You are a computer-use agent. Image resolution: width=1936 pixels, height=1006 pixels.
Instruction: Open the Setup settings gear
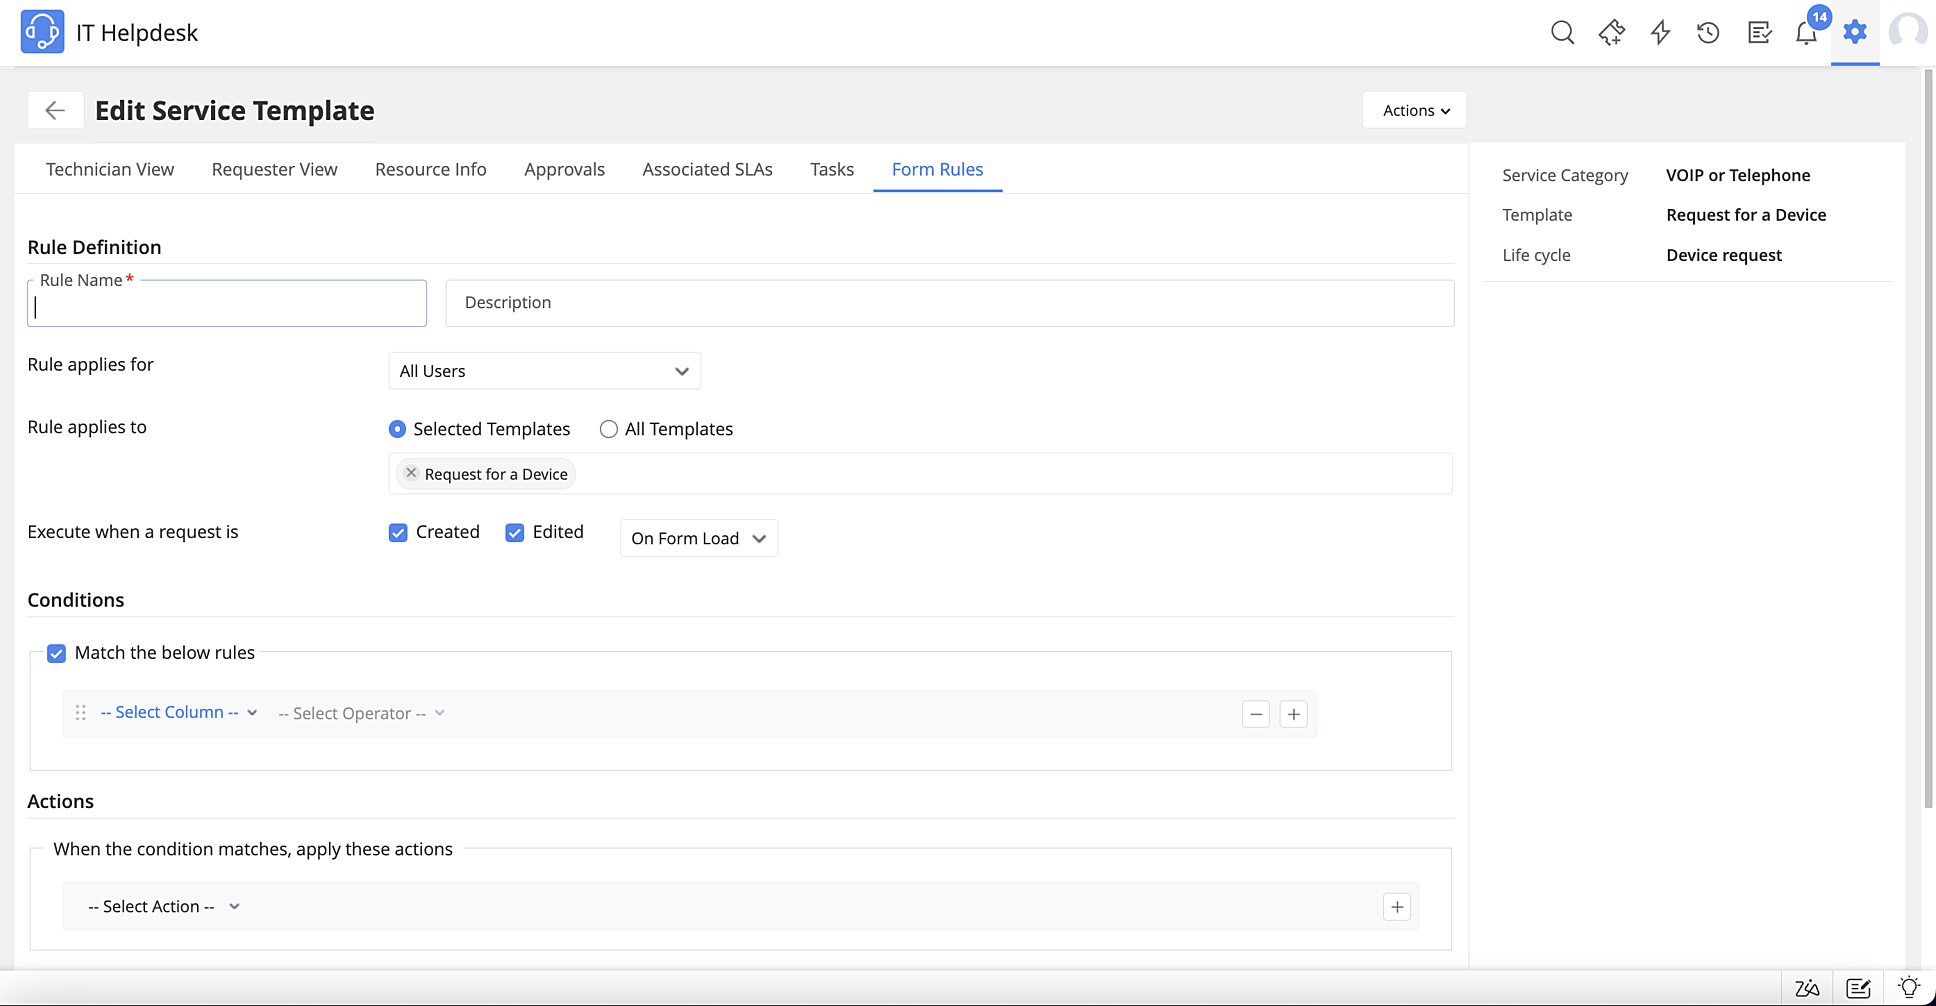click(1854, 32)
